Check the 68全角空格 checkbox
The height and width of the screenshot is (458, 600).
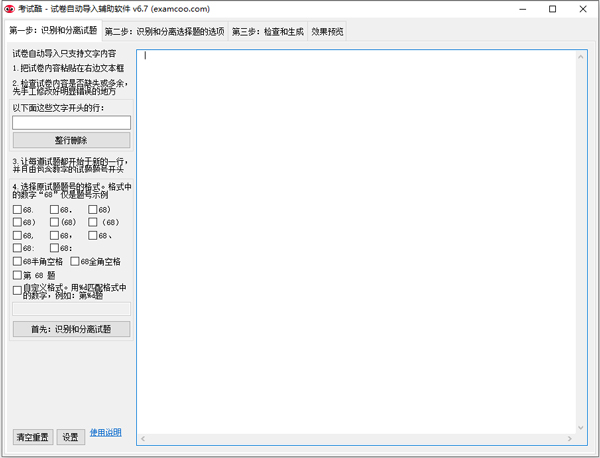coord(75,261)
